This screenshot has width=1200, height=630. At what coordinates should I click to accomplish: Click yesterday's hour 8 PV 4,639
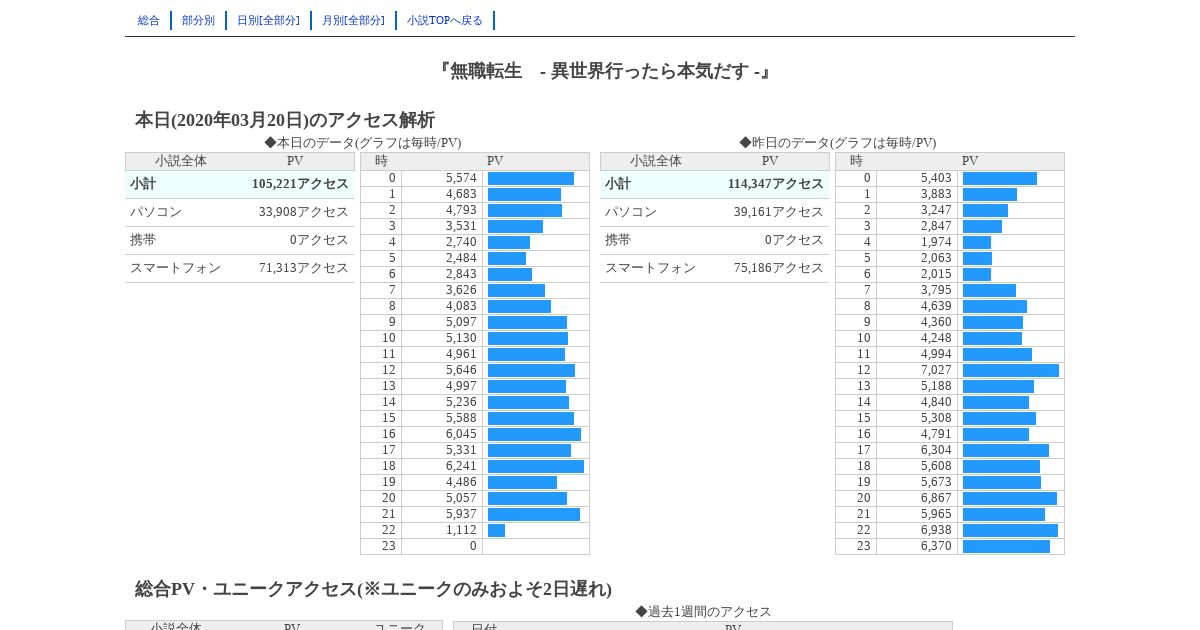pyautogui.click(x=936, y=306)
